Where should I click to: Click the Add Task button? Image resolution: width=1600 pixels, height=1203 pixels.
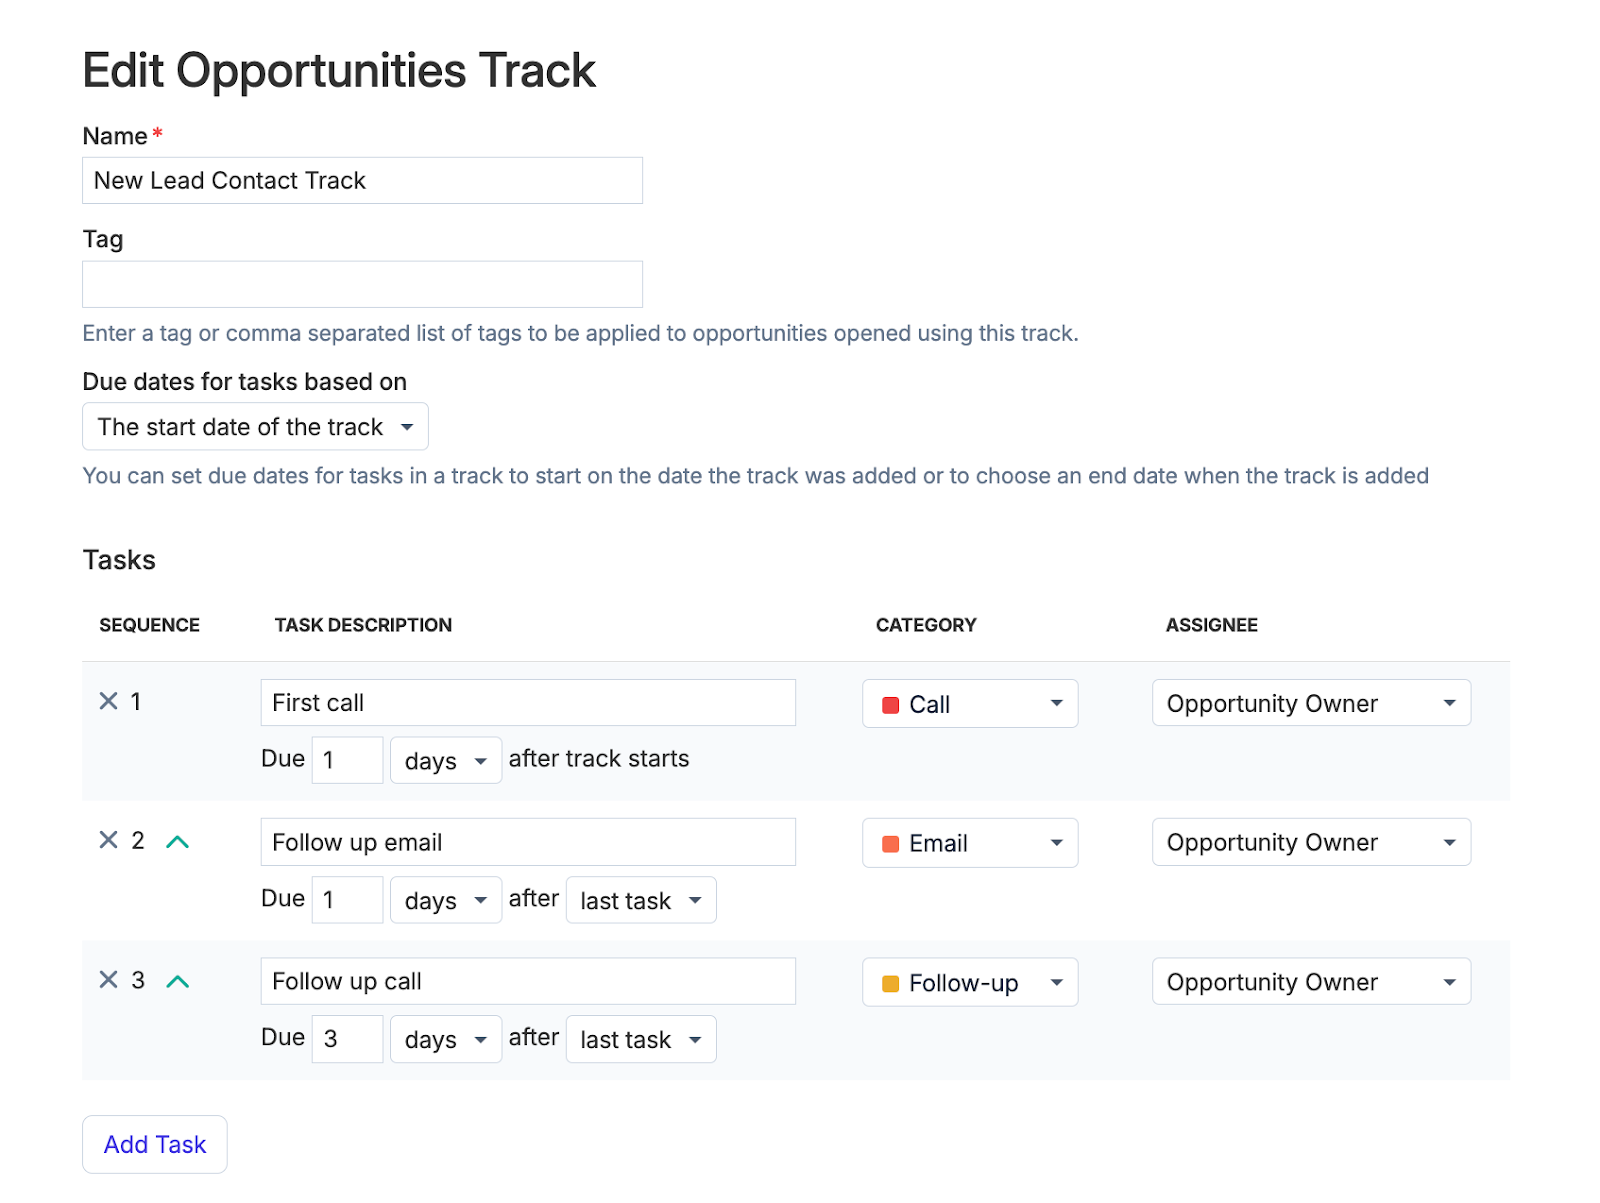coord(155,1144)
